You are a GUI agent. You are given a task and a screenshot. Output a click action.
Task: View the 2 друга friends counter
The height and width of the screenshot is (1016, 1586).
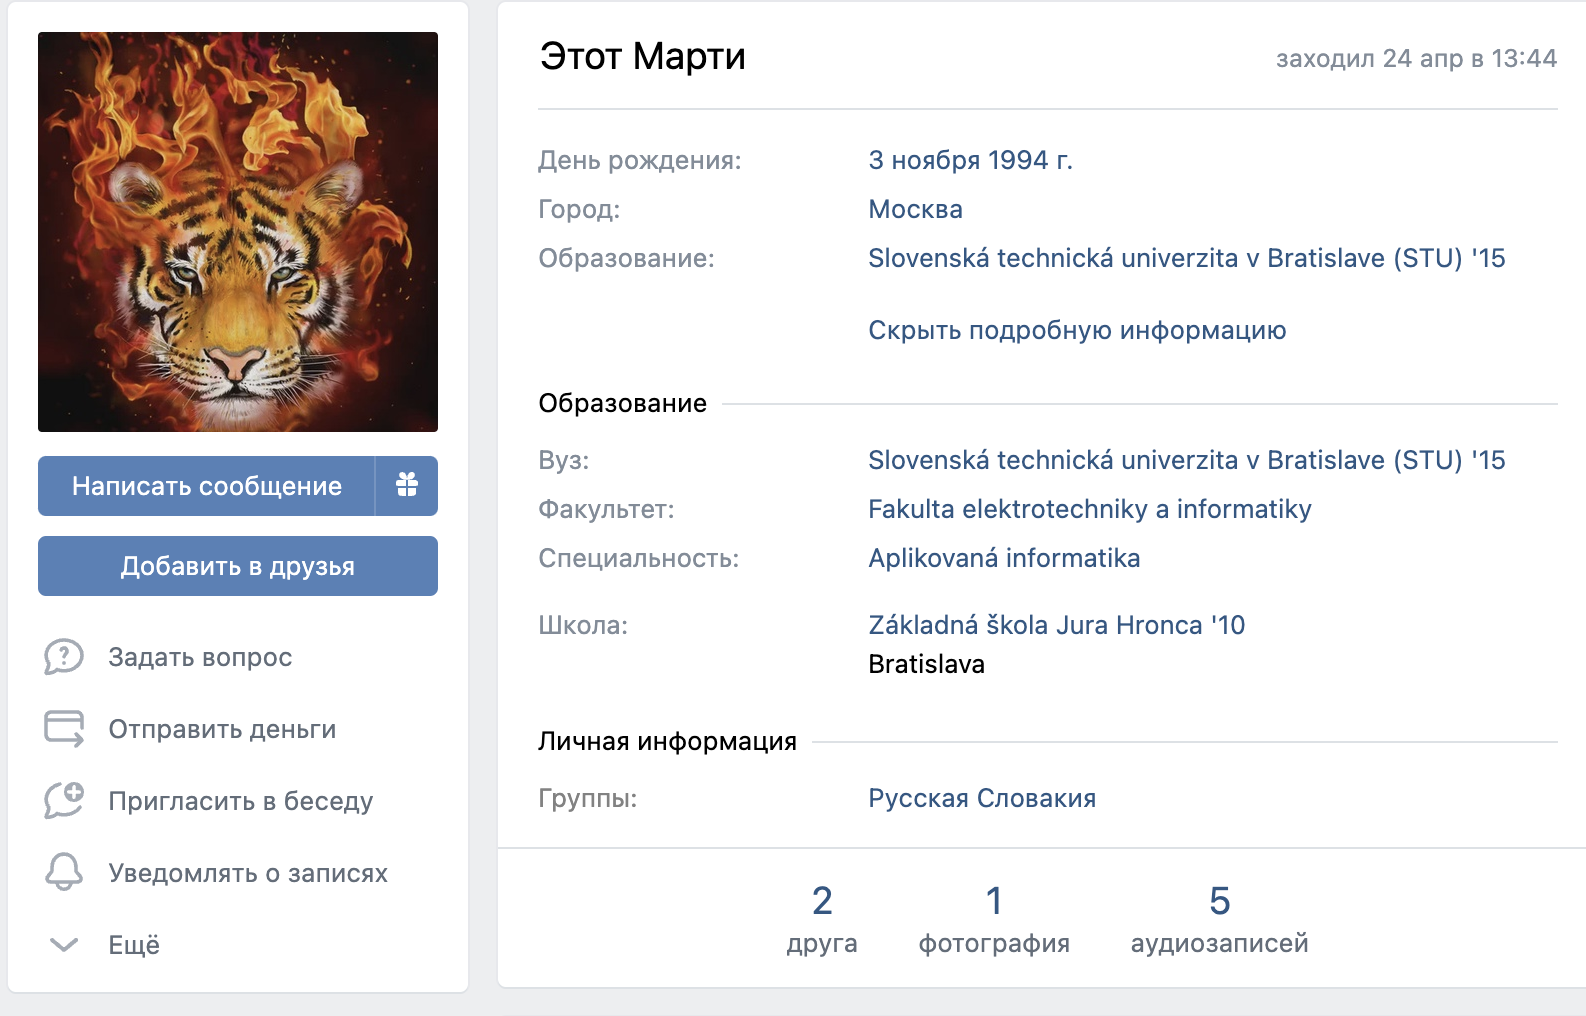[822, 918]
